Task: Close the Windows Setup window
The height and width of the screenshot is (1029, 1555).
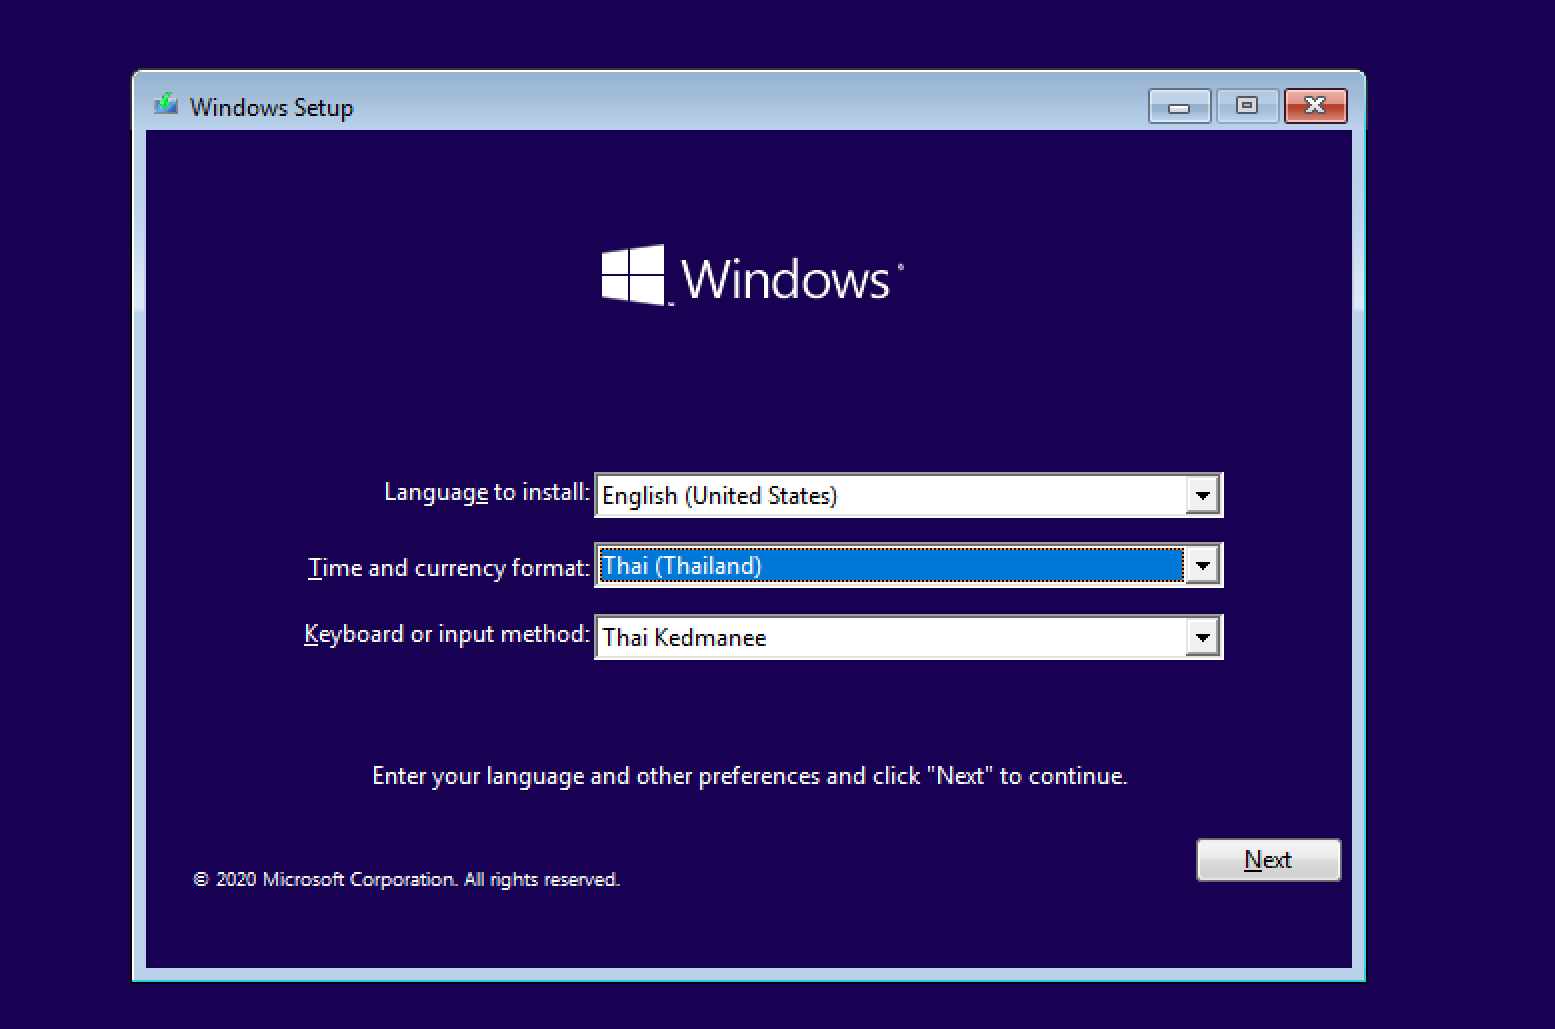Action: pyautogui.click(x=1315, y=106)
